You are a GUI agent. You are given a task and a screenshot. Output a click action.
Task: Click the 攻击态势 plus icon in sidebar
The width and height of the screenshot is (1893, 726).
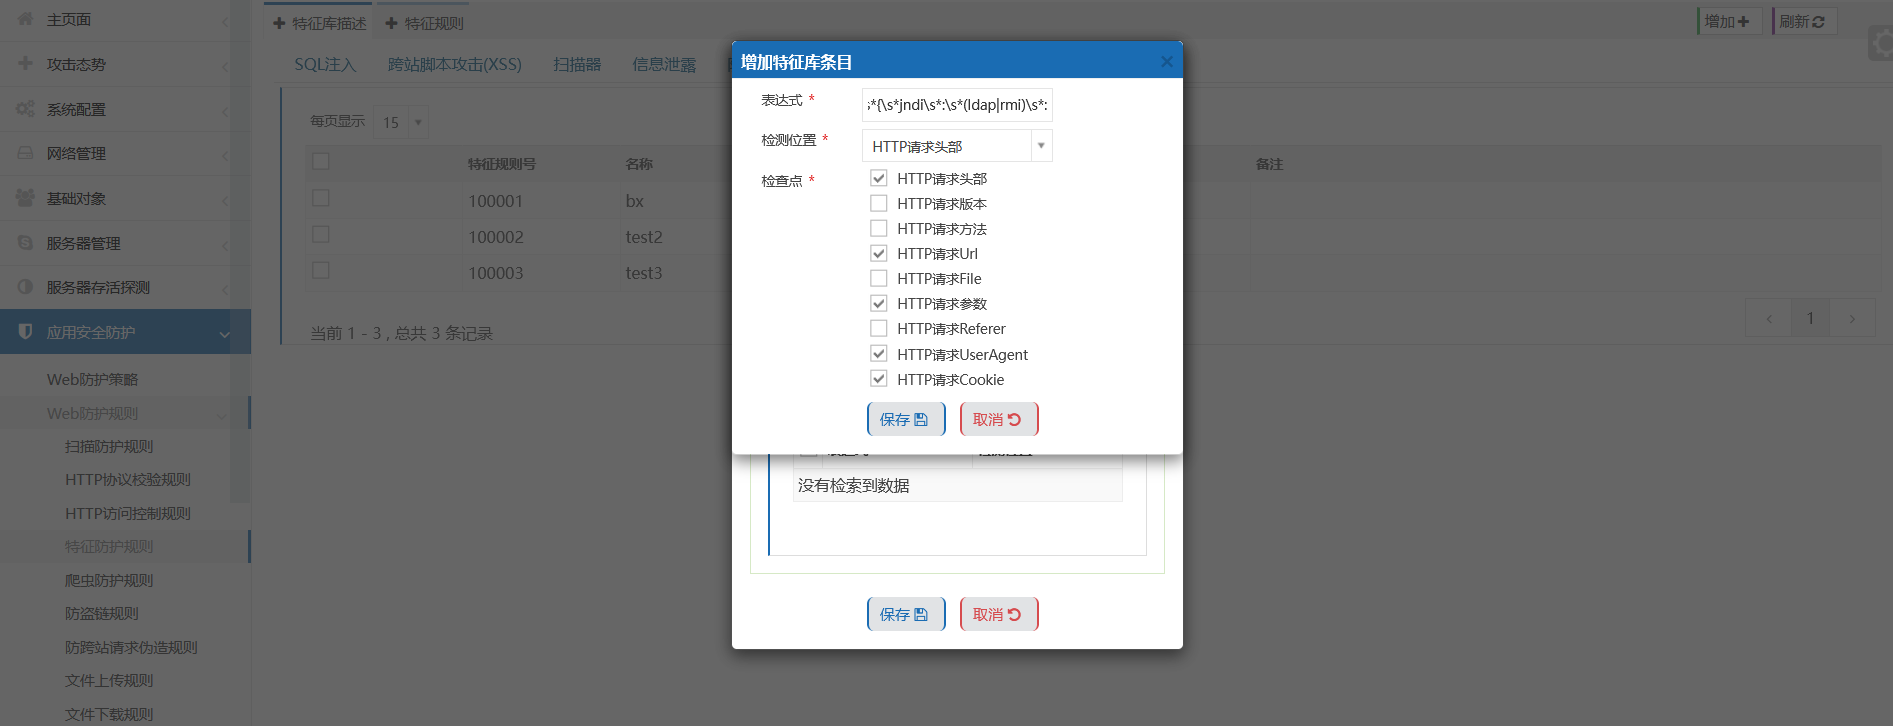[x=25, y=63]
